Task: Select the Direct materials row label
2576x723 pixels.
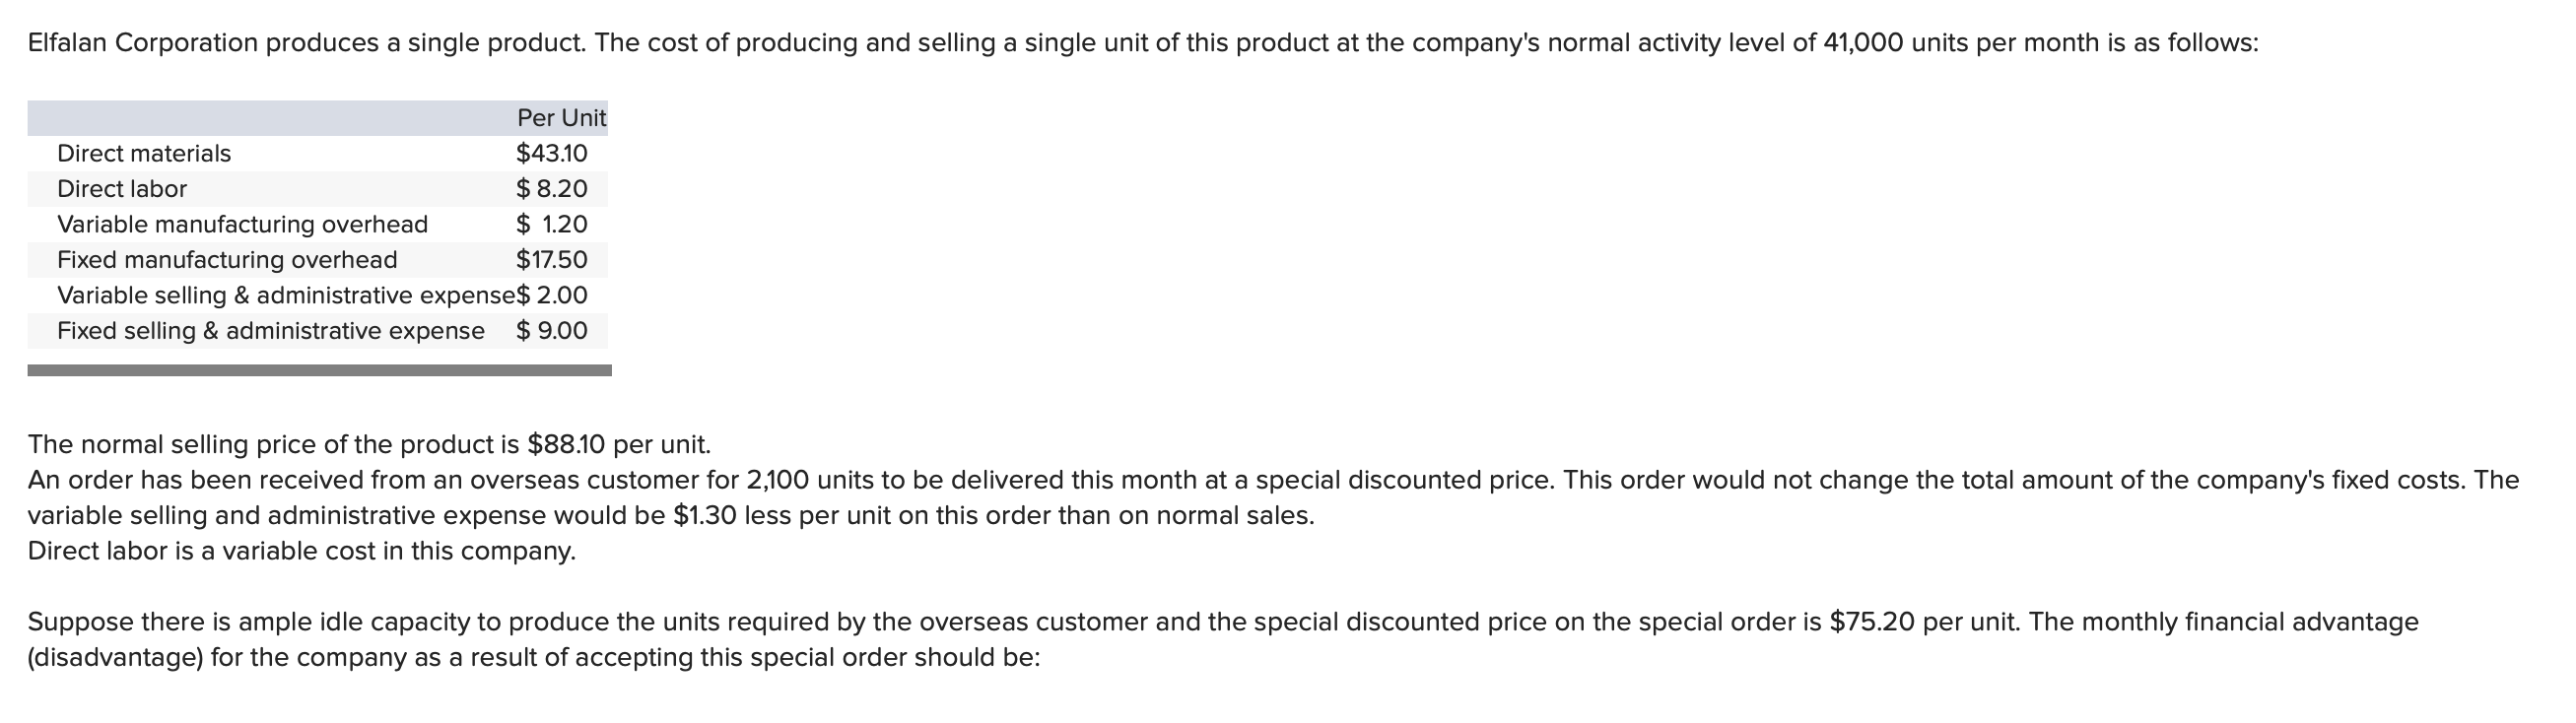Action: pos(144,154)
